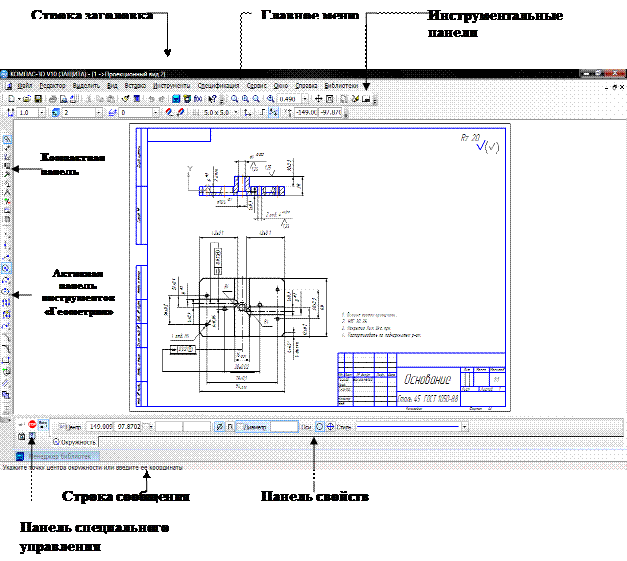The width and height of the screenshot is (627, 561).
Task: Open the zoom scale 0.490 dropdown
Action: click(305, 99)
